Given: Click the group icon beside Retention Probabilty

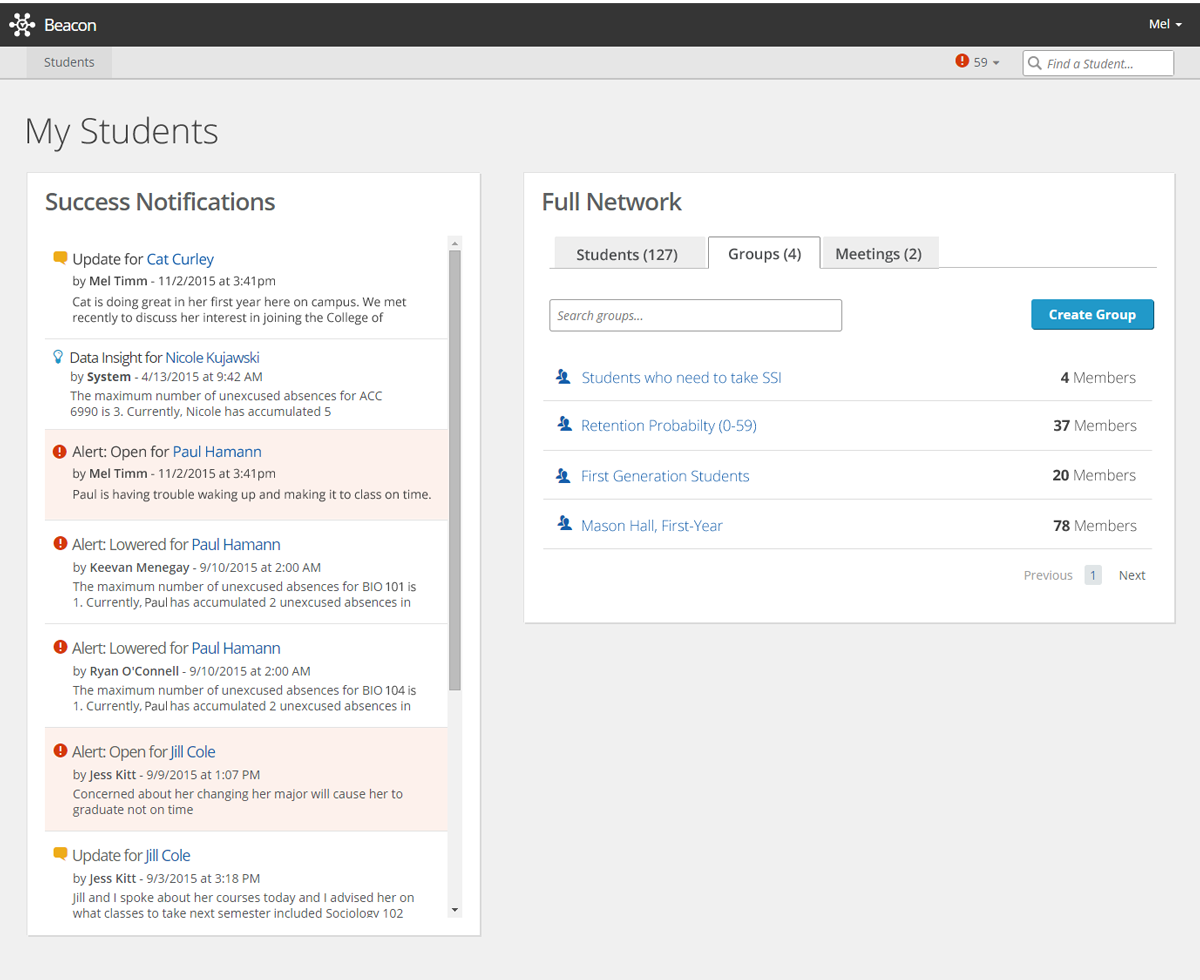Looking at the screenshot, I should tap(563, 425).
